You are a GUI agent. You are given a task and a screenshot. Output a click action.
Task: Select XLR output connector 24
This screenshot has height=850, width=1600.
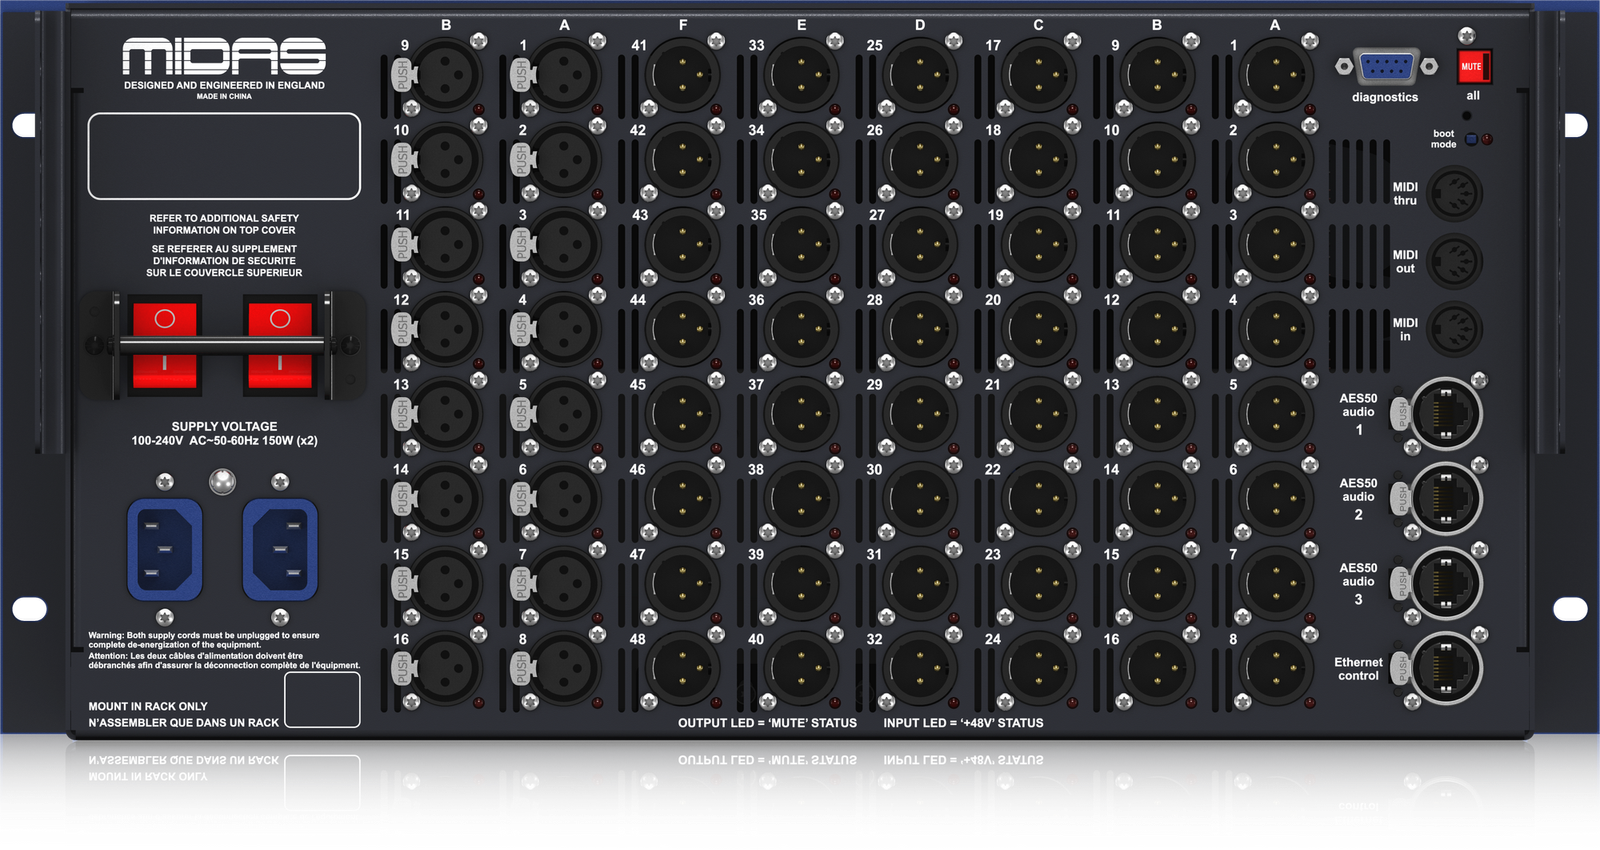pos(1038,669)
